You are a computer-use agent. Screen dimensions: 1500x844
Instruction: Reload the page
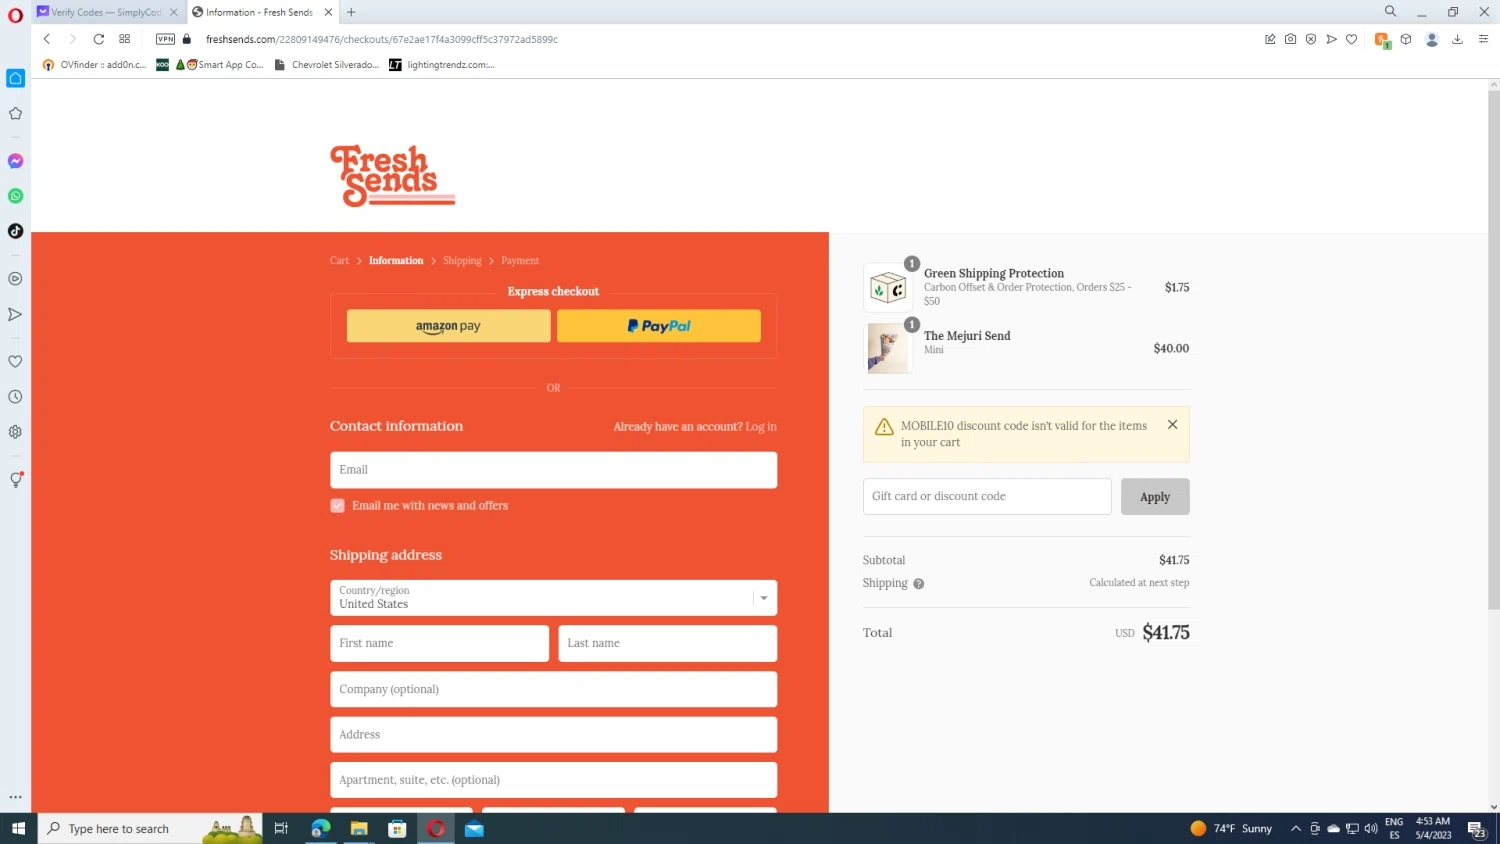(98, 39)
